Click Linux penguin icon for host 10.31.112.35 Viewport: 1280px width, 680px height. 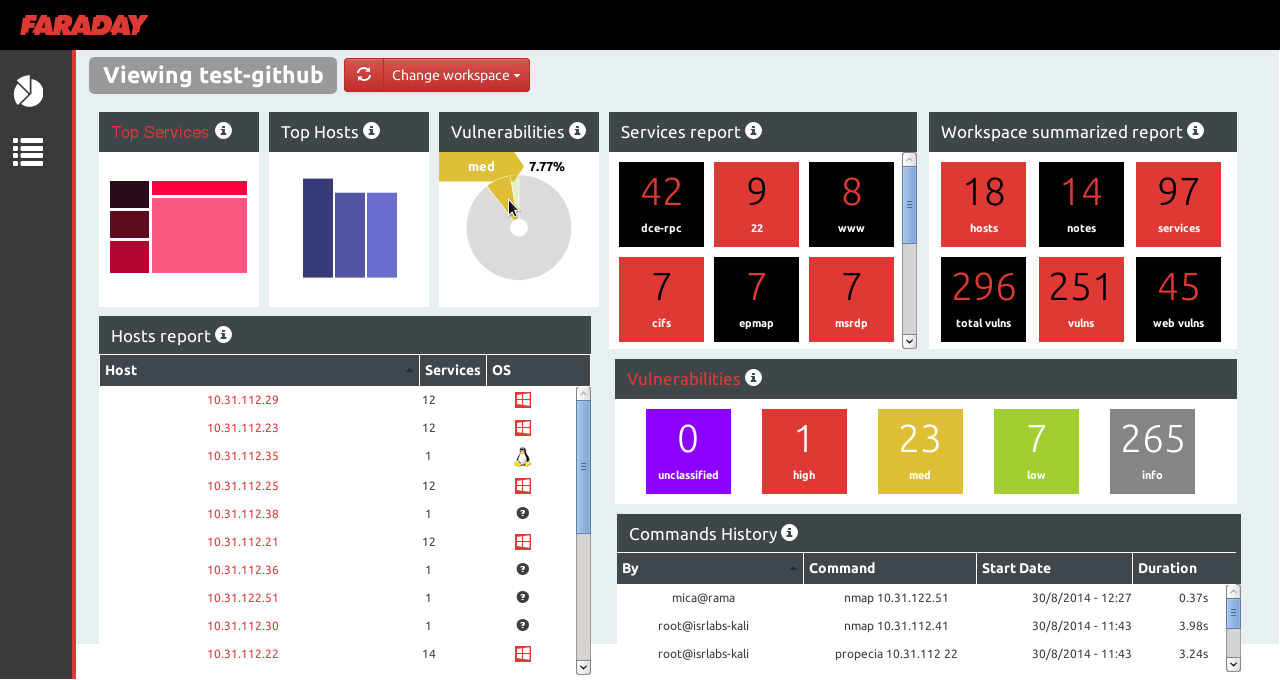click(x=522, y=457)
